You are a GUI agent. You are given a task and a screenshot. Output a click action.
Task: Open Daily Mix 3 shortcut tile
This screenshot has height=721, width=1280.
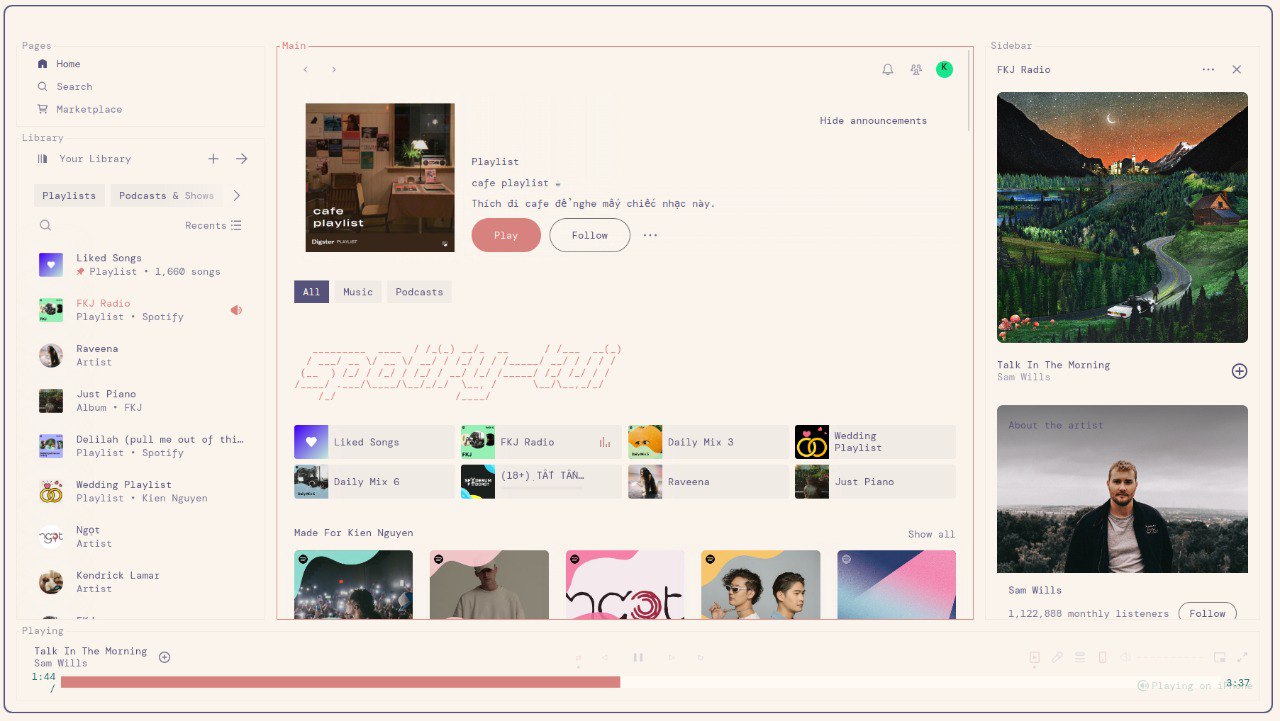[x=708, y=442]
